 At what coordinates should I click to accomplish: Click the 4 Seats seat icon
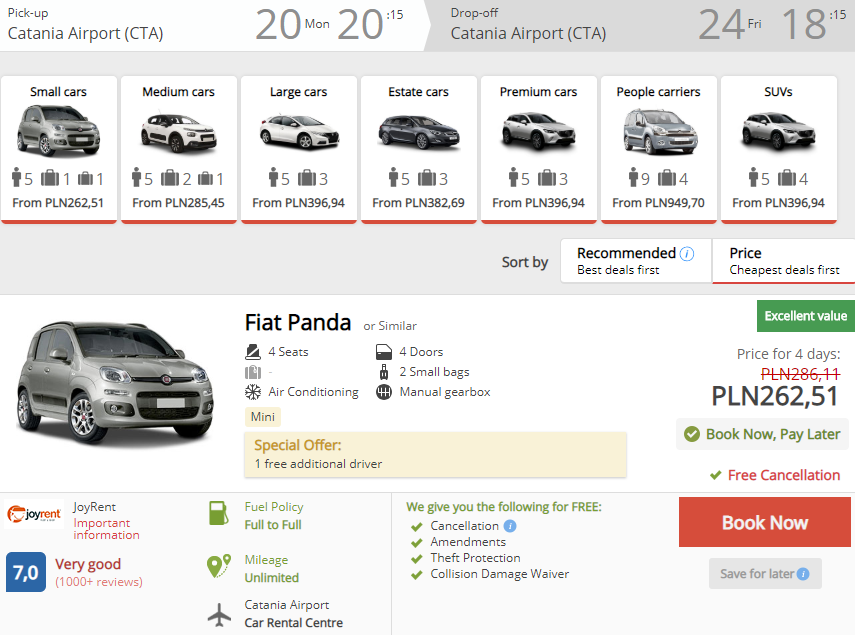tap(252, 352)
